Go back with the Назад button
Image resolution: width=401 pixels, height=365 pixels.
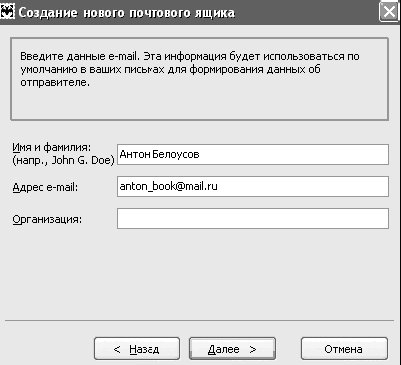(x=137, y=349)
